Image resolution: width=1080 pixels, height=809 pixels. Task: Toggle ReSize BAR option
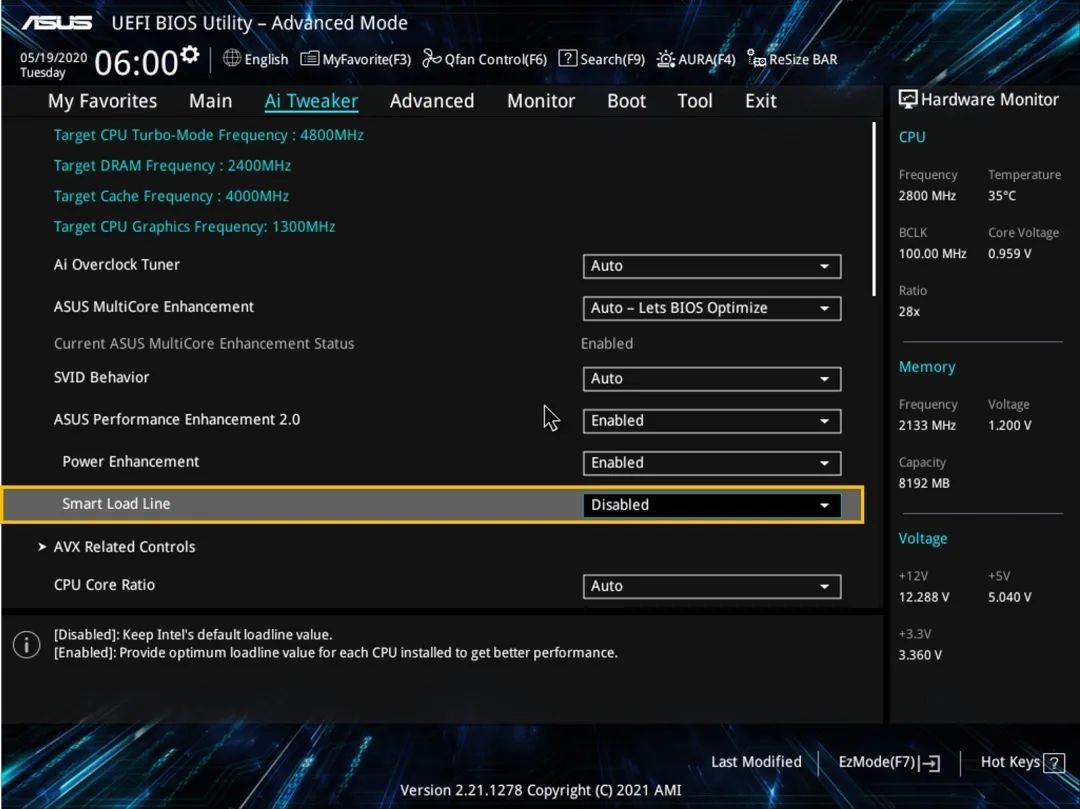click(793, 59)
